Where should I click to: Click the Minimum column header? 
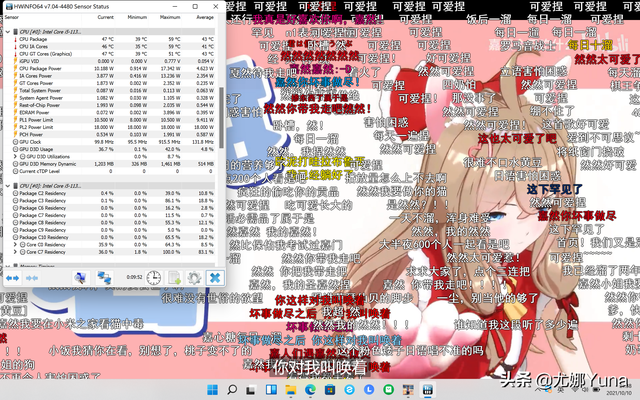click(x=137, y=17)
